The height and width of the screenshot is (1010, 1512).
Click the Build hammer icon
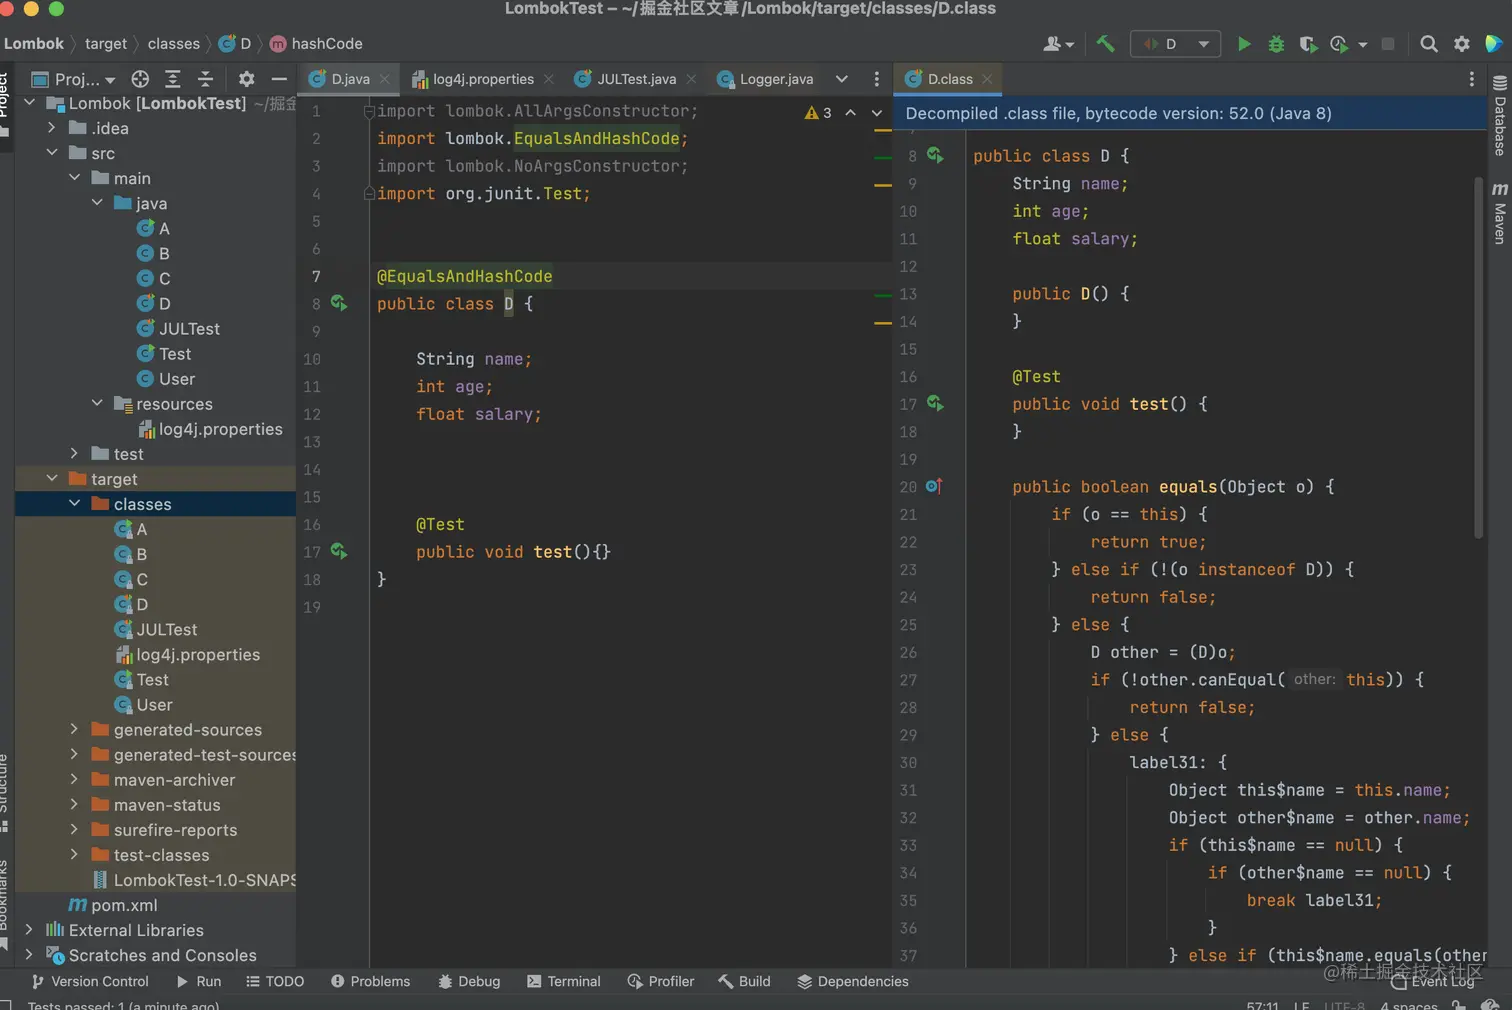[1105, 44]
